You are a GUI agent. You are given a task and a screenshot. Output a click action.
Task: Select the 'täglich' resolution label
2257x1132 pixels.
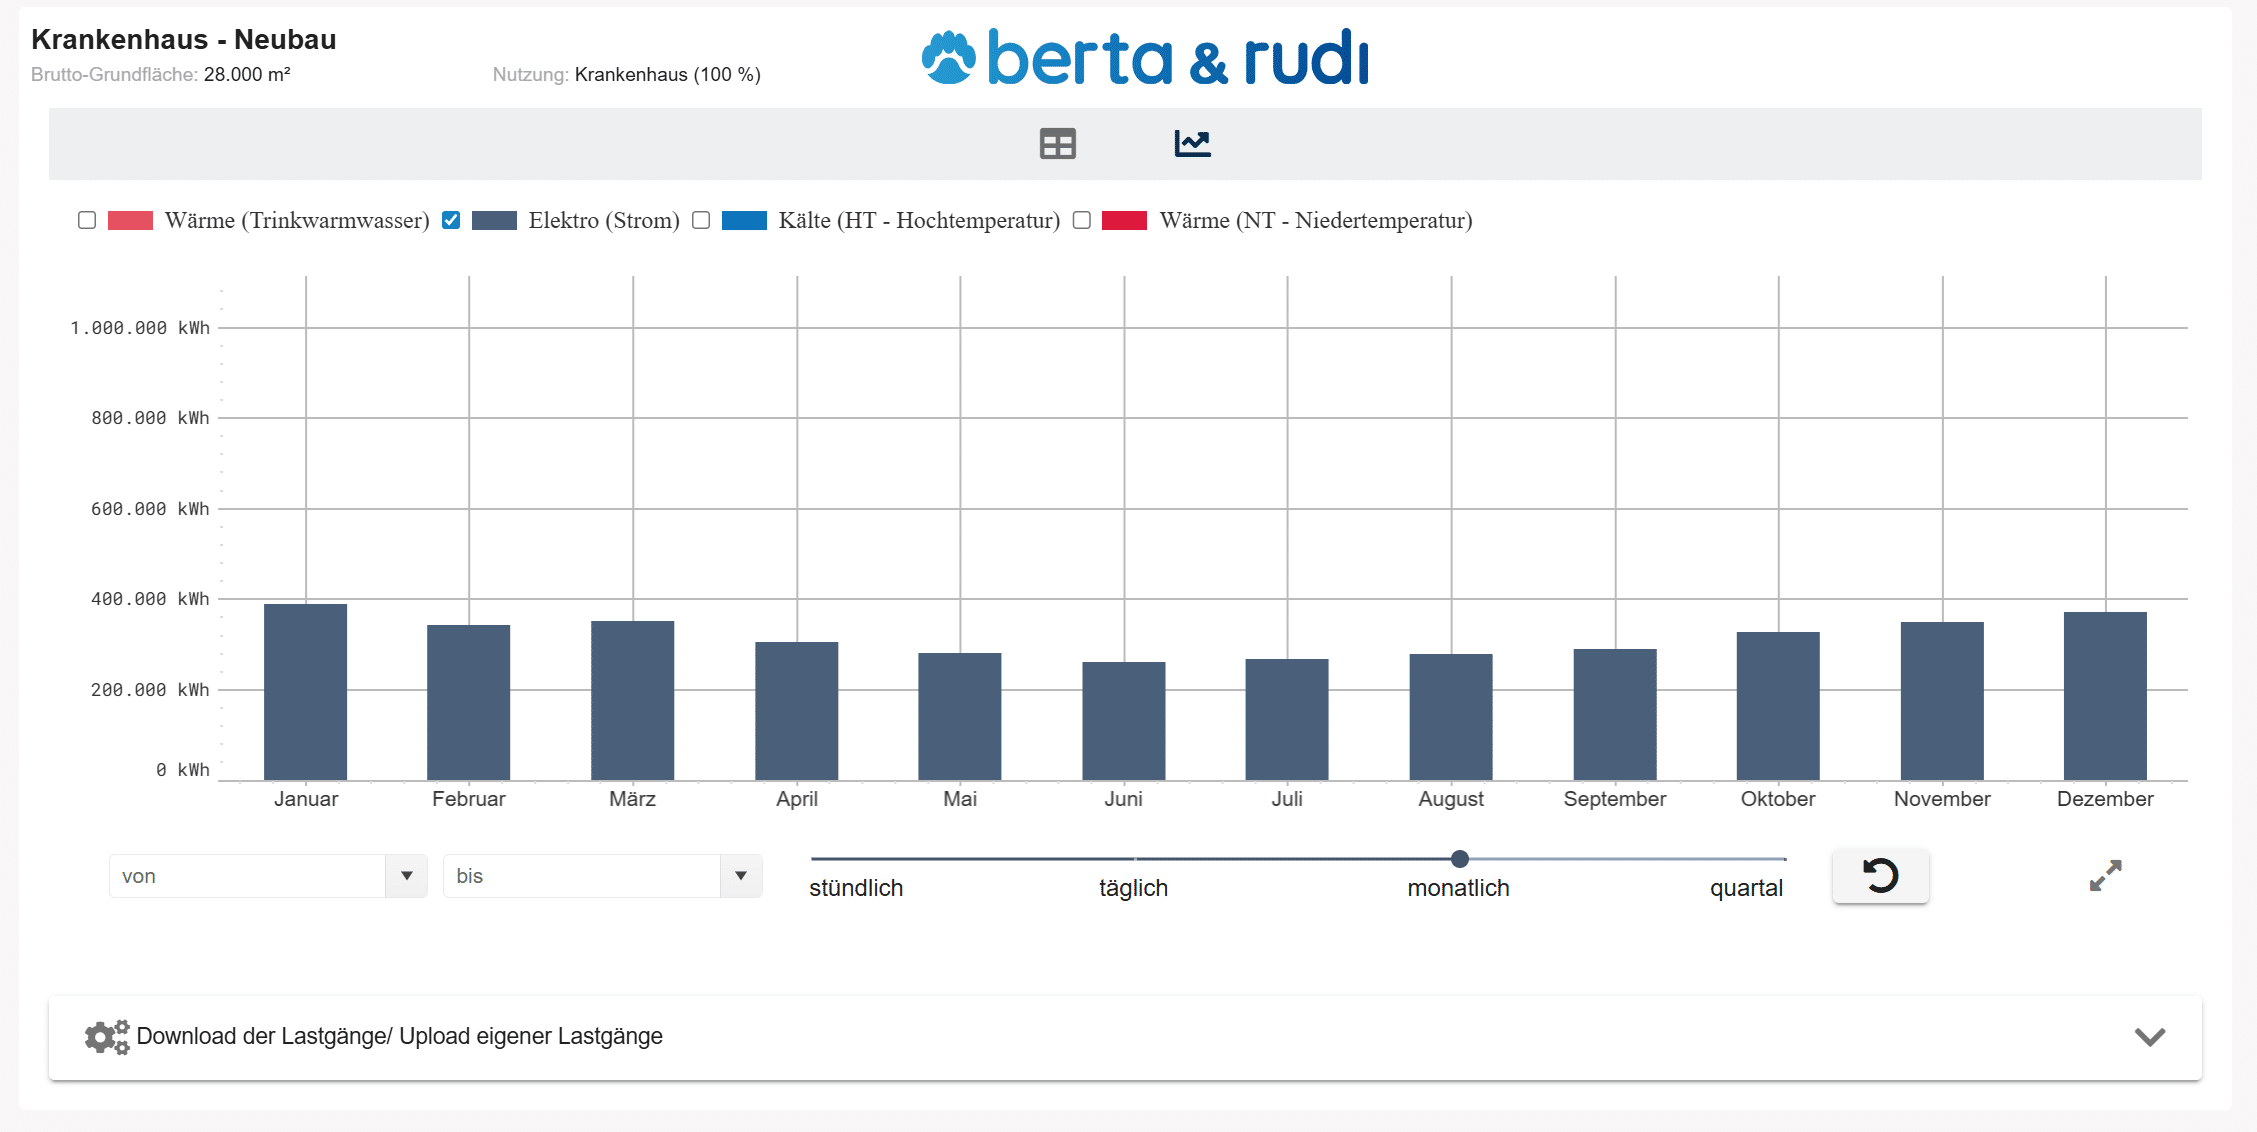1133,888
